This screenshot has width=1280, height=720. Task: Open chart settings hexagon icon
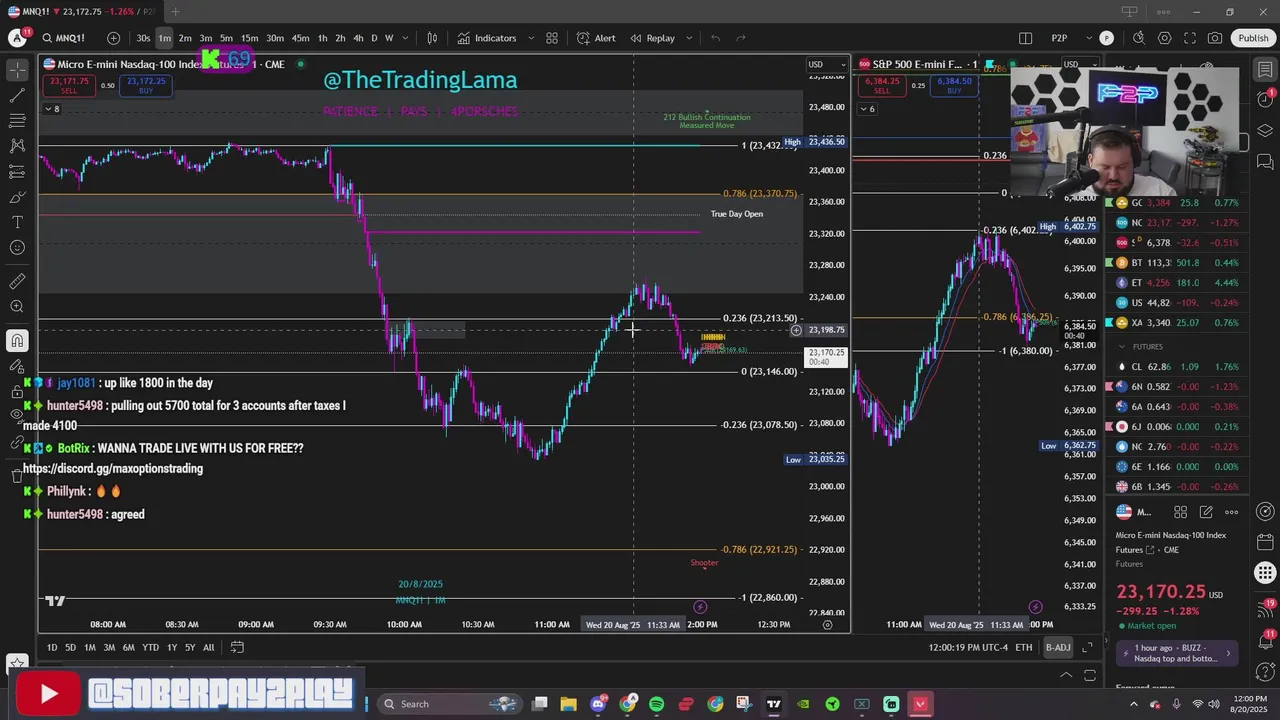[x=1164, y=38]
